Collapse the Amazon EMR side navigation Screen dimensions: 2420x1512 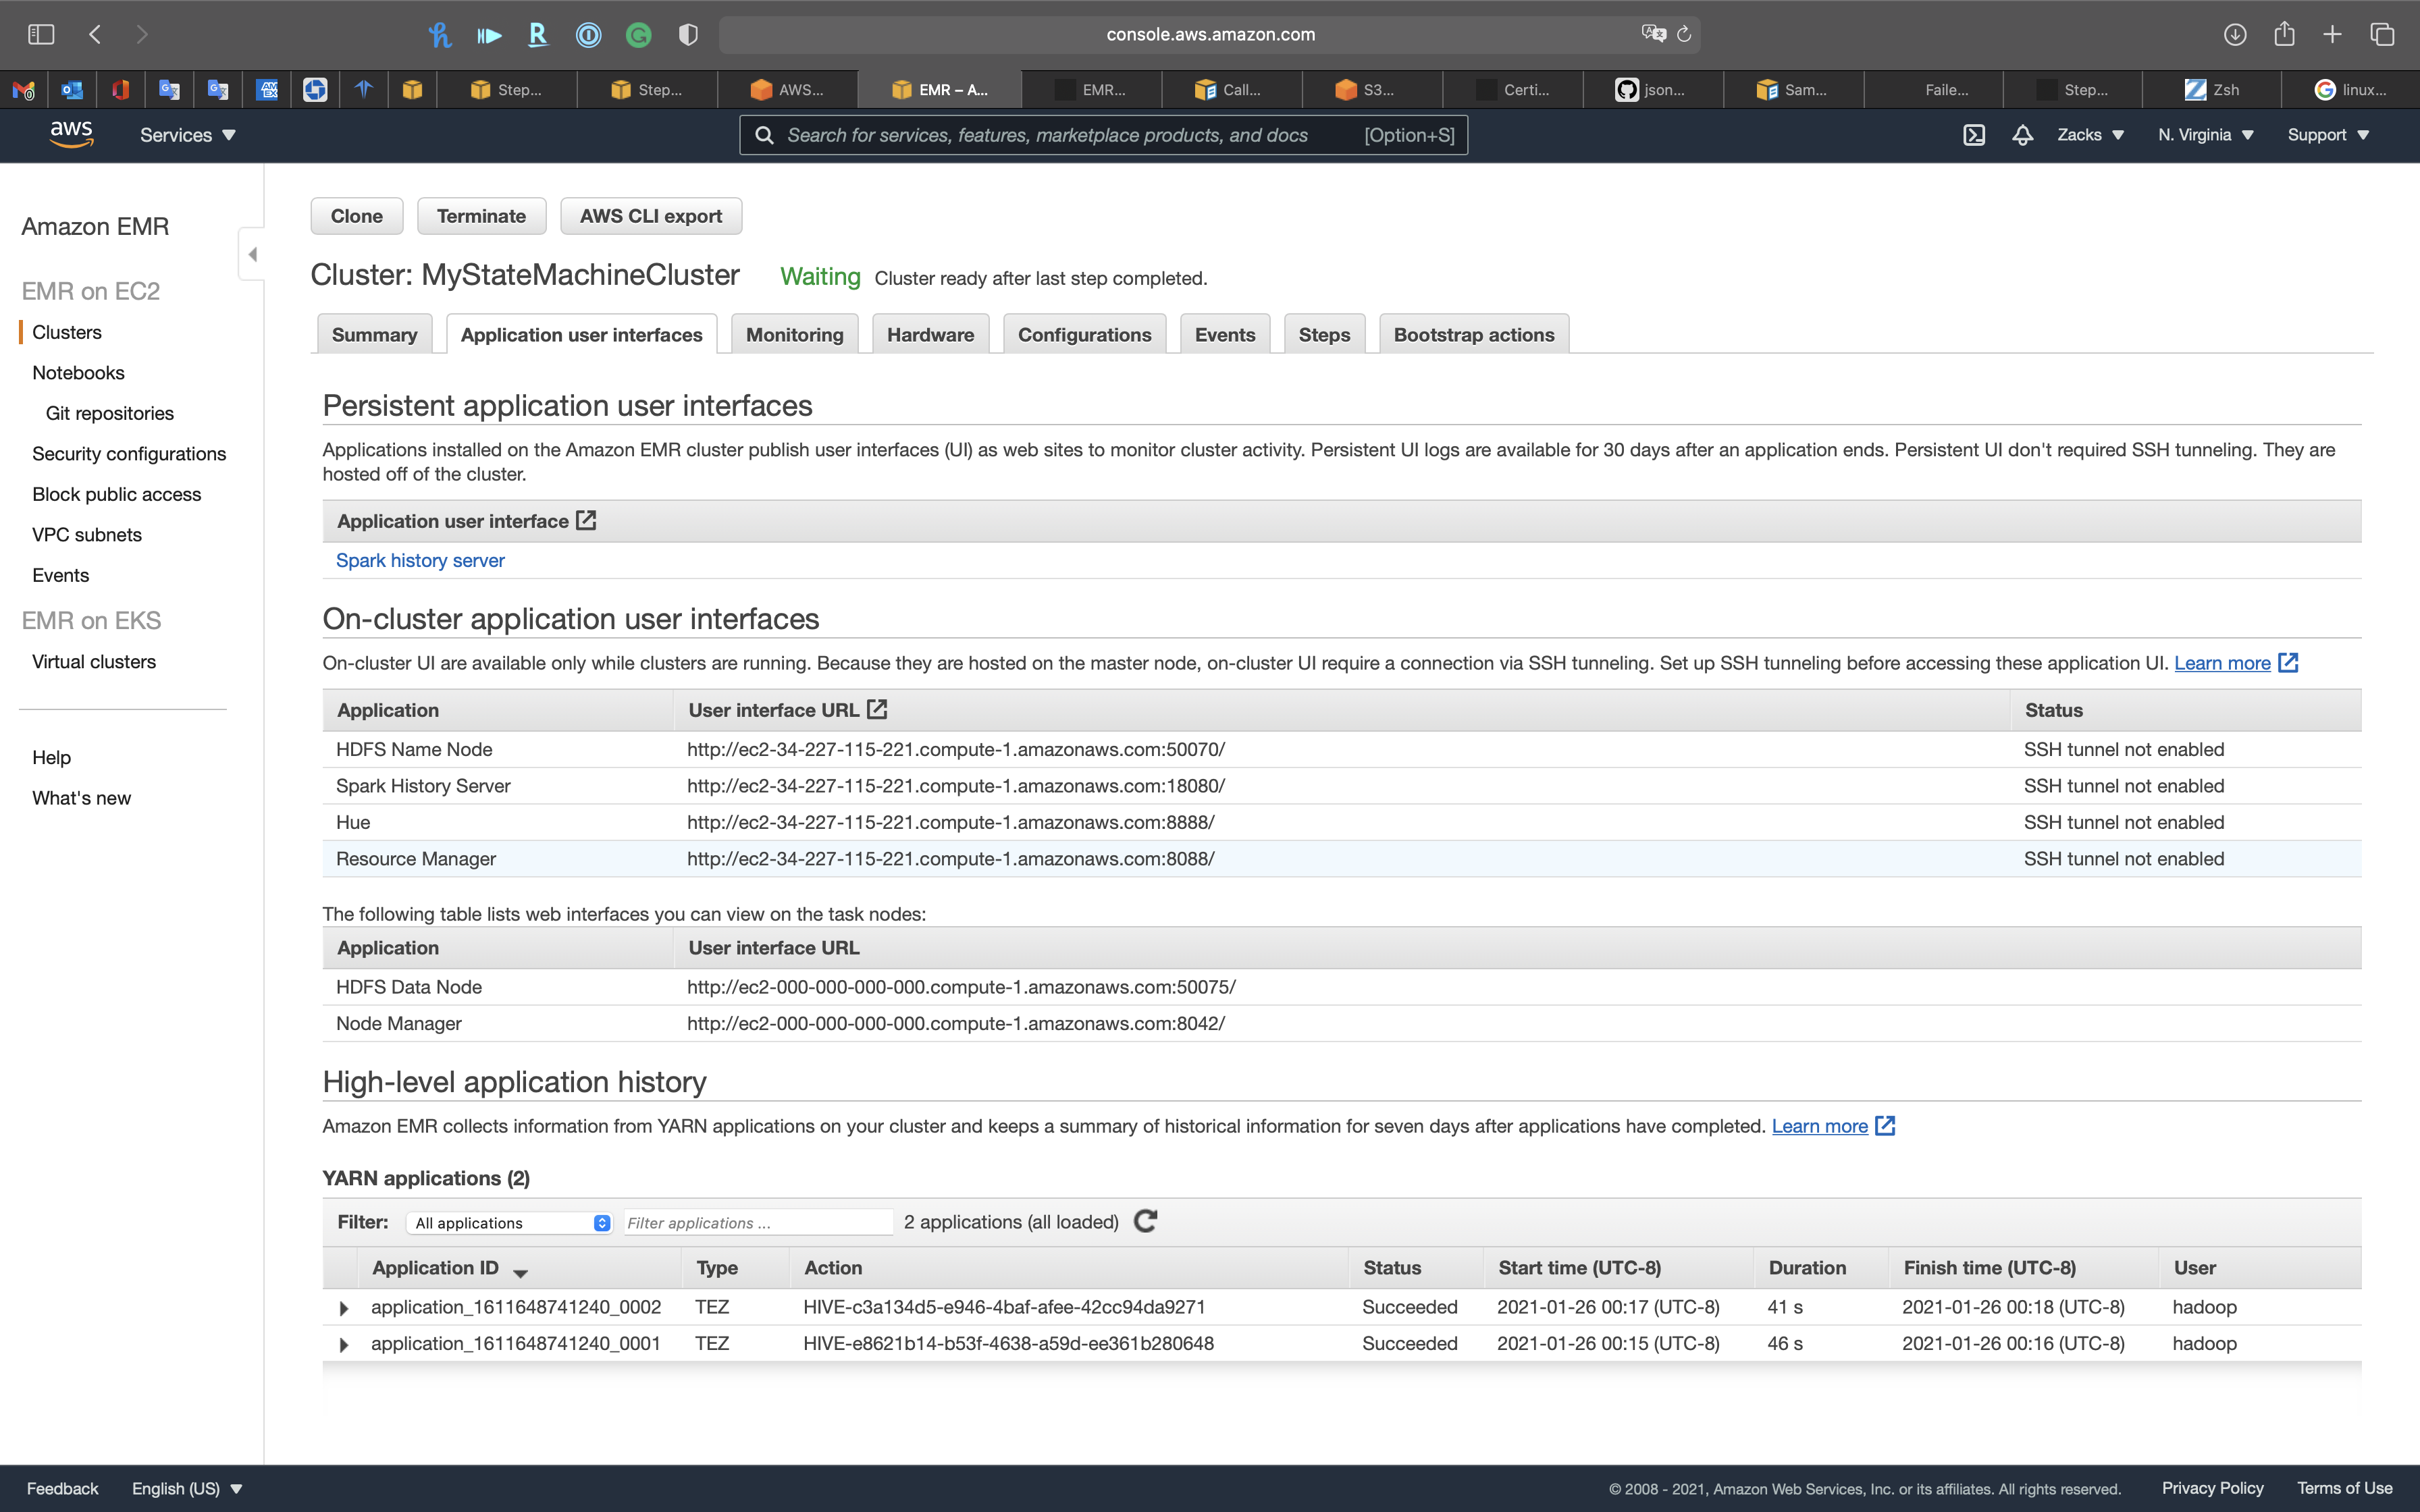coord(252,254)
